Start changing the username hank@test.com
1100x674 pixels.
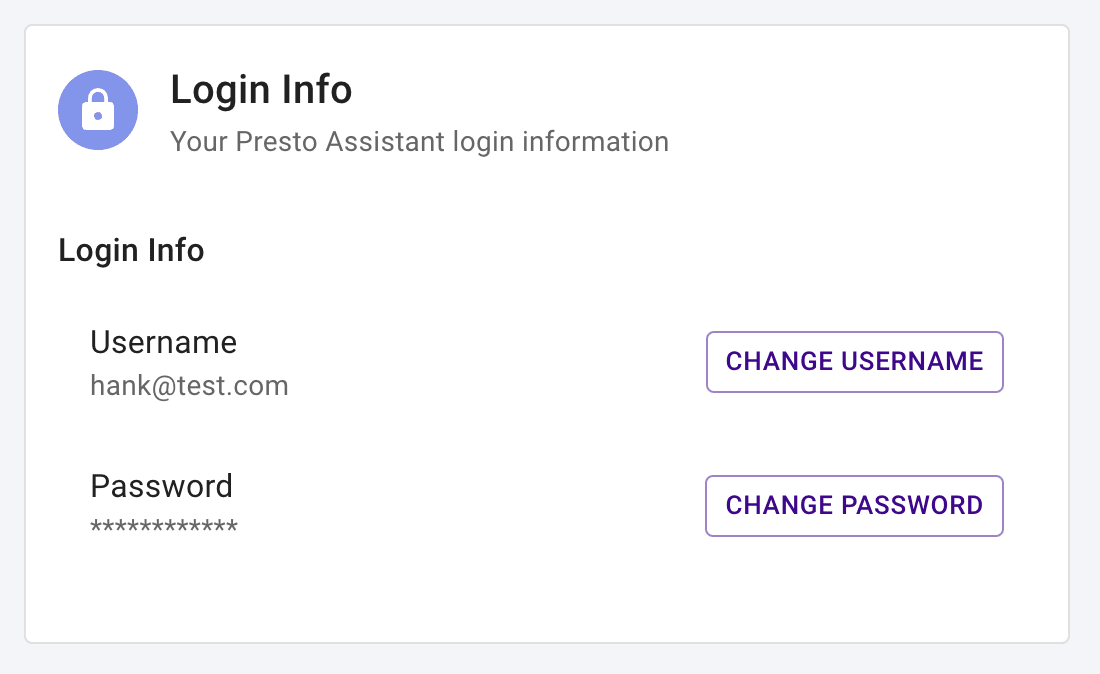click(854, 361)
